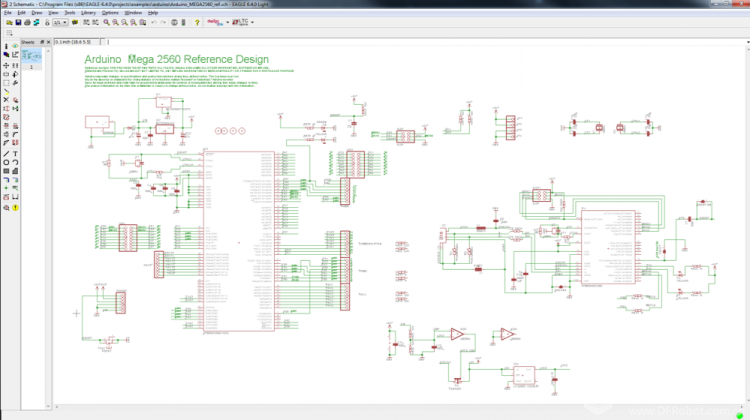Run a ULP with the ULP icon
The image size is (750, 420).
tap(96, 22)
